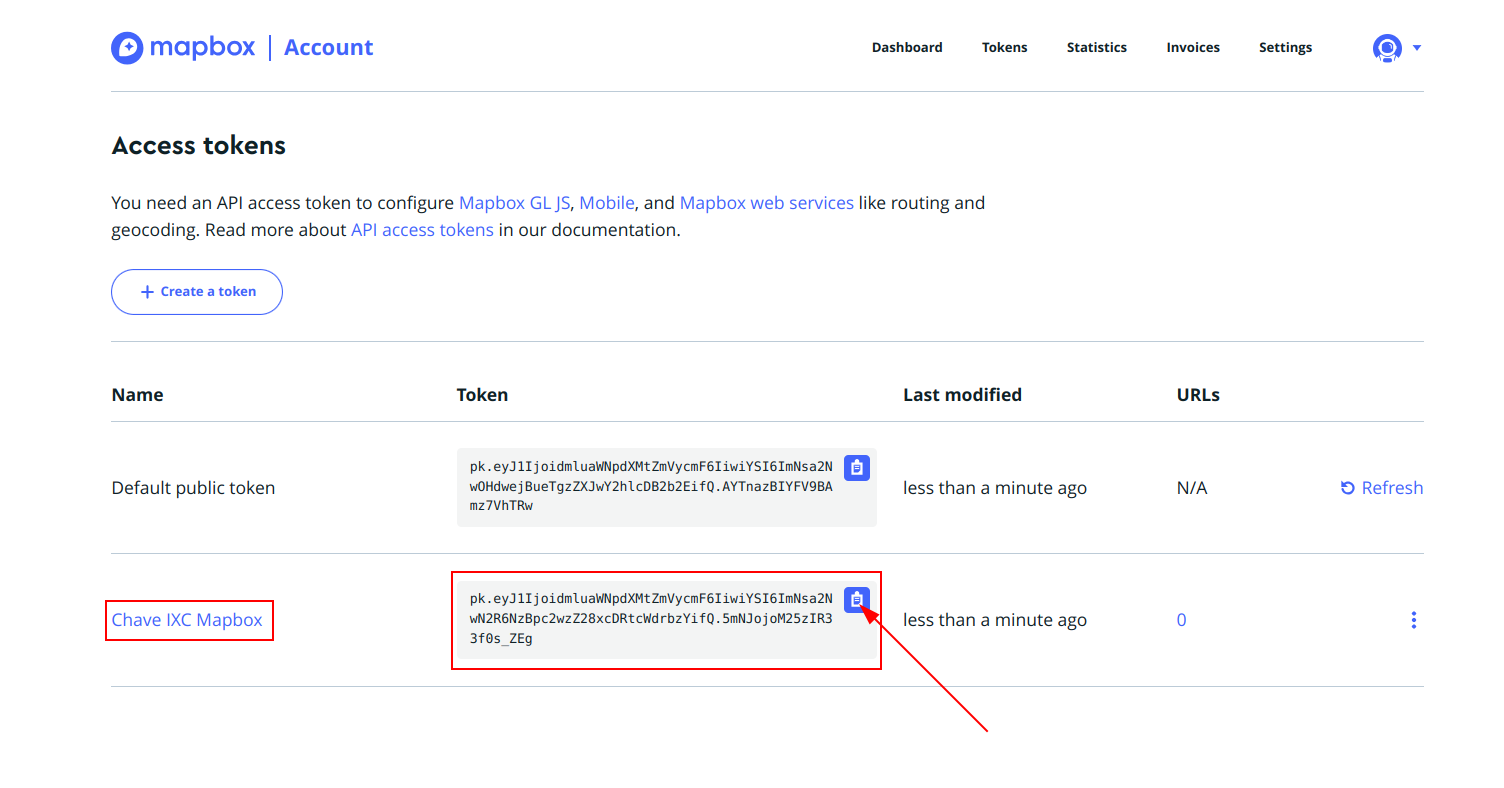
Task: Copy the Chave IXC Mapbox token
Action: [x=857, y=599]
